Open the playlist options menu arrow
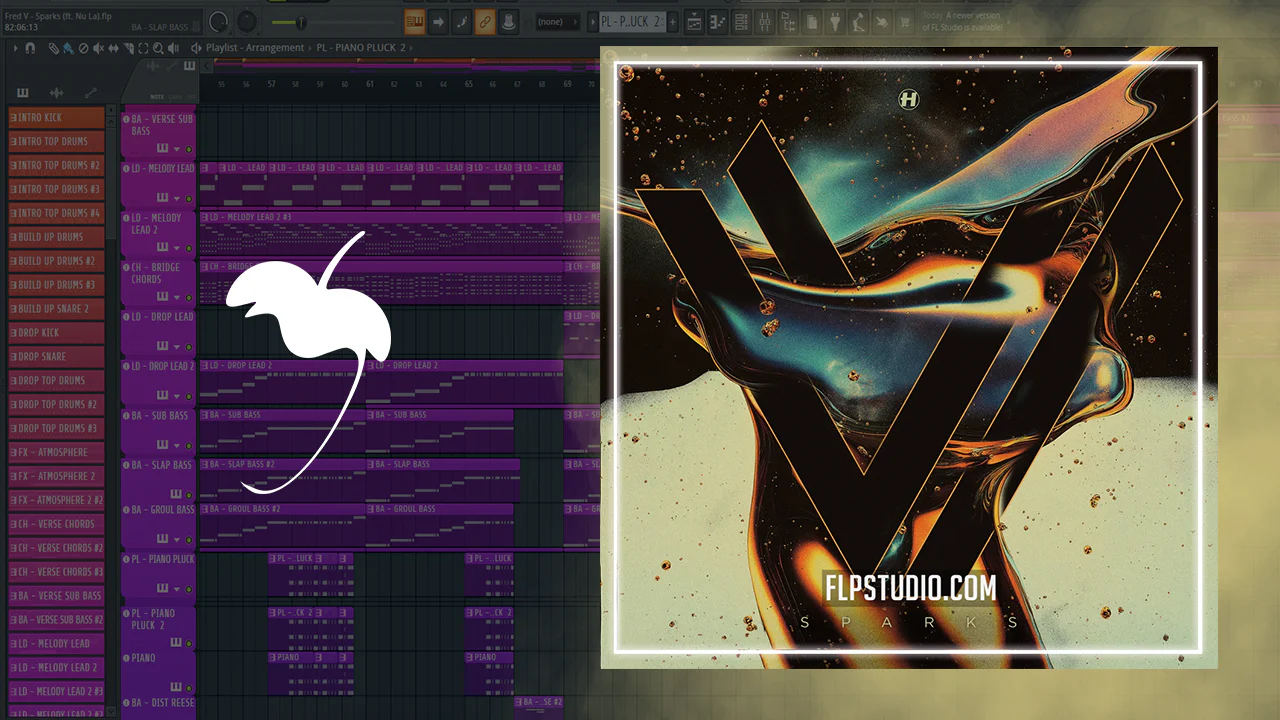This screenshot has width=1280, height=720. tap(15, 48)
